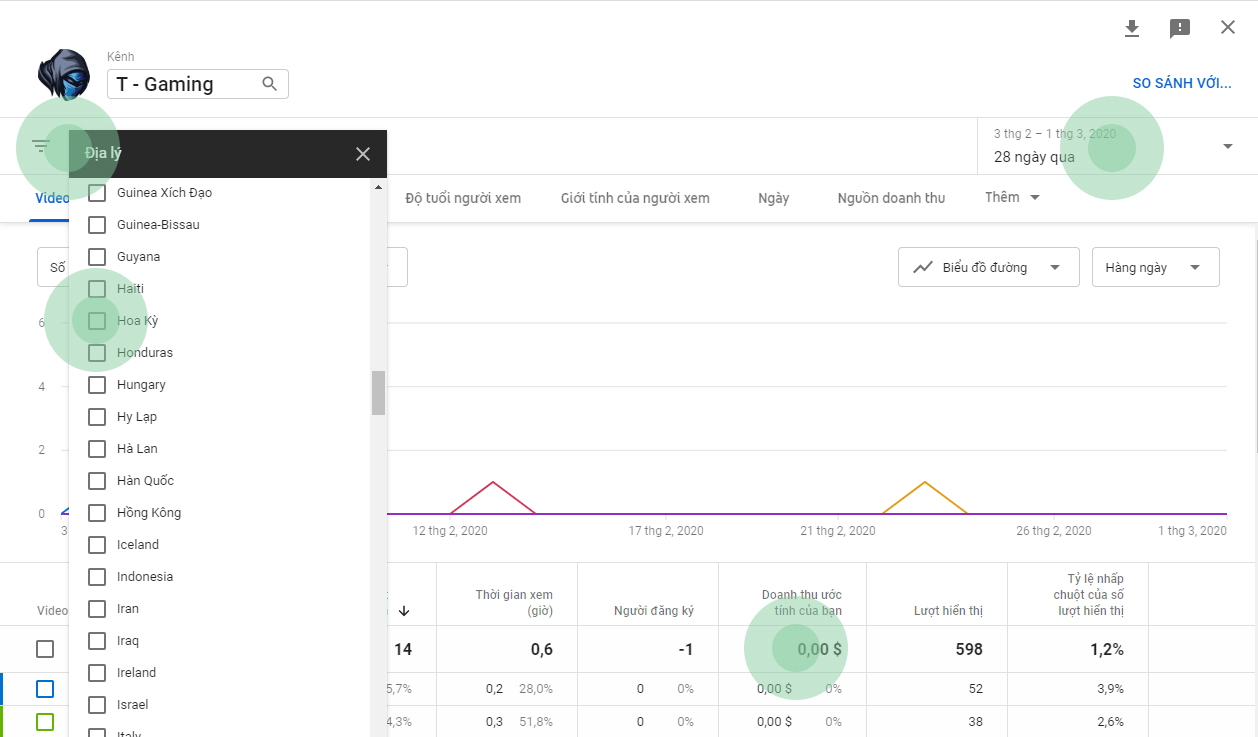Viewport: 1258px width, 737px height.
Task: Click the watch time percentage 51,8%
Action: [536, 721]
